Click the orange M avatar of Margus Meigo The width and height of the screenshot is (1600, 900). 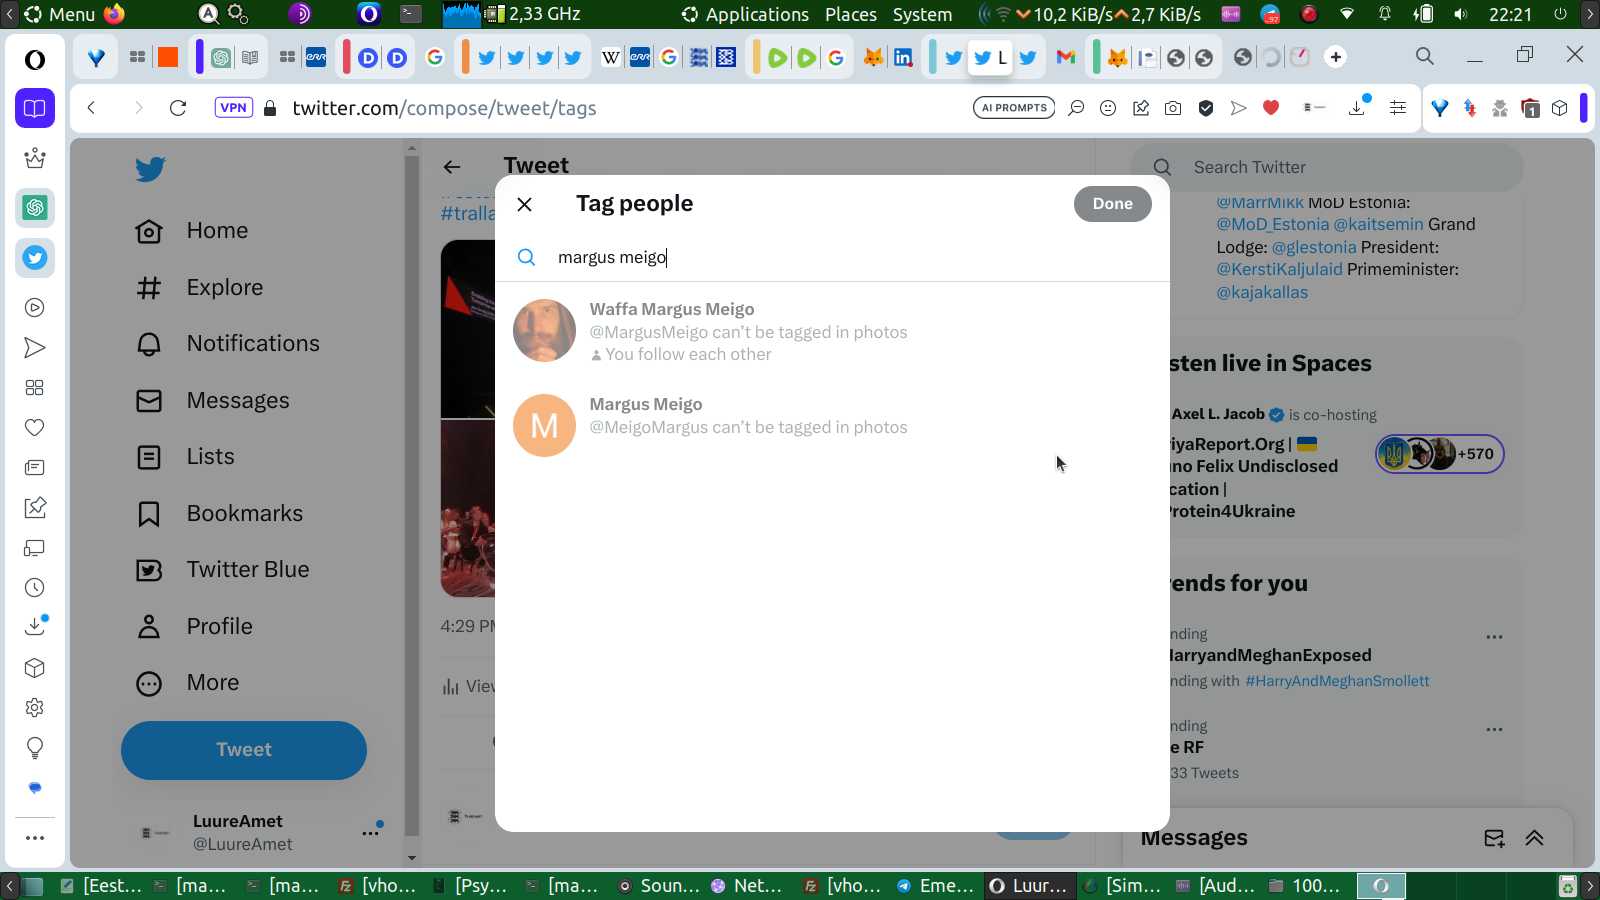(544, 425)
